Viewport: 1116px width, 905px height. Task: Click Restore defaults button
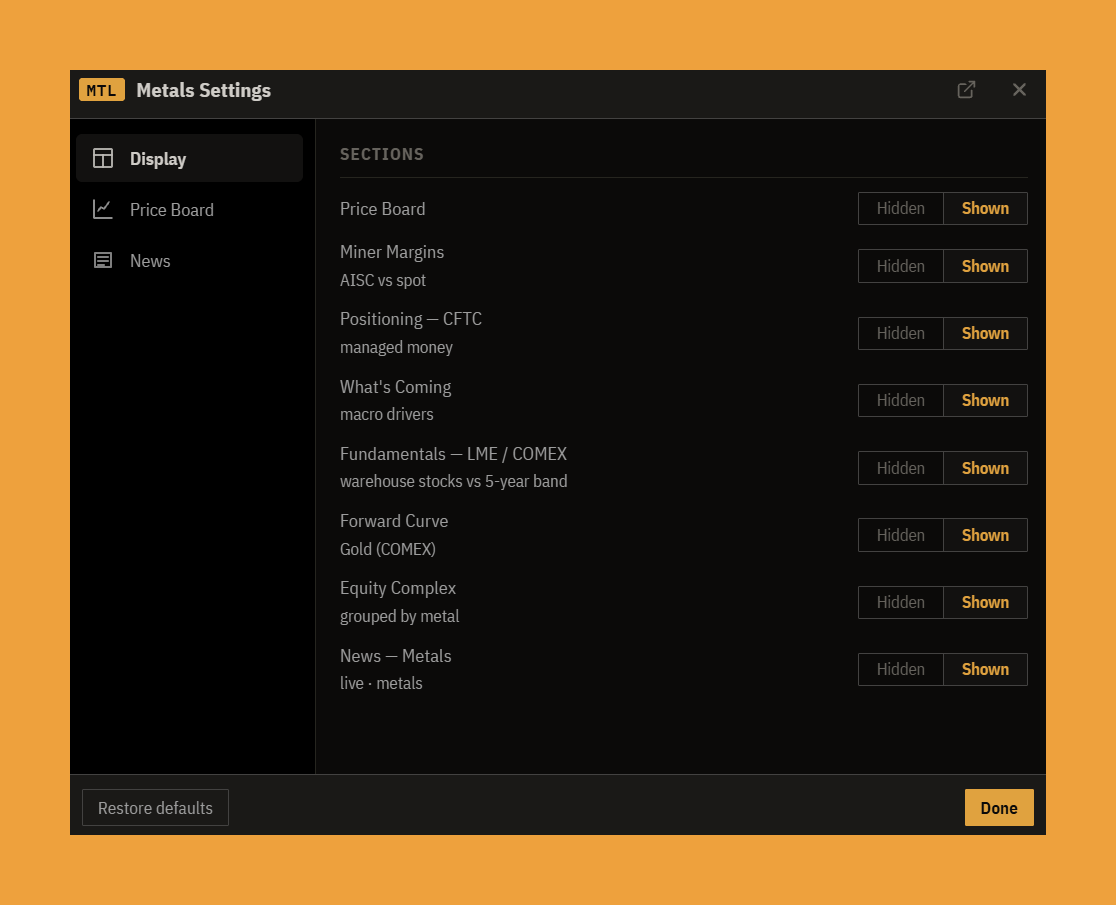(155, 808)
